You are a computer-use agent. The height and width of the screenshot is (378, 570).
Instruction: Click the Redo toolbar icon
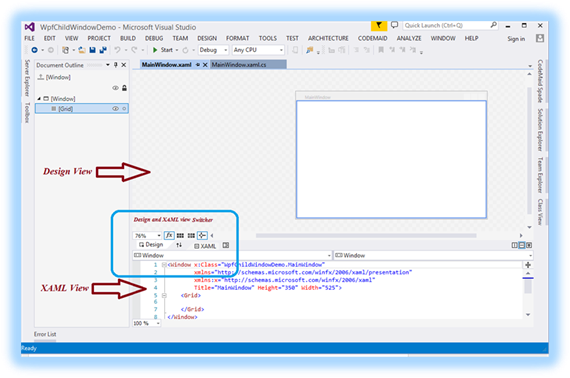(134, 50)
